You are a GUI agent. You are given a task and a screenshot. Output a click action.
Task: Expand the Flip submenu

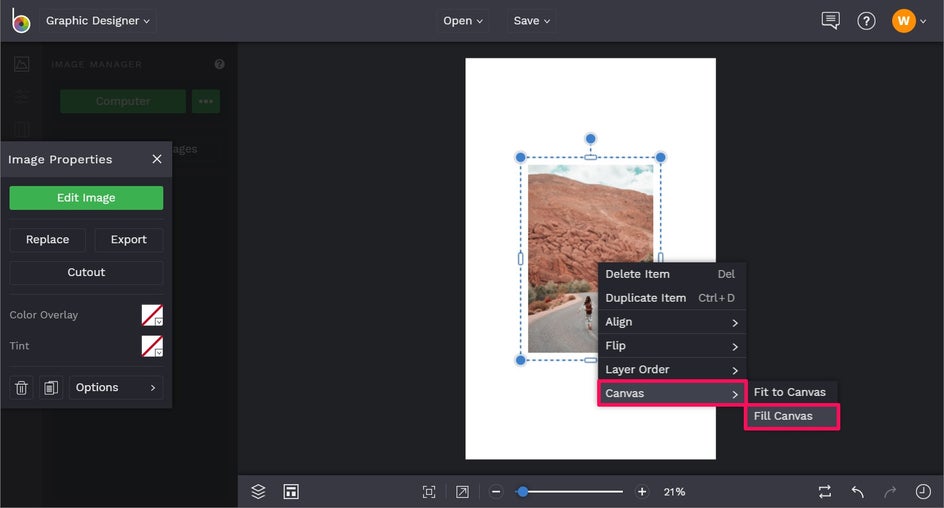[671, 345]
